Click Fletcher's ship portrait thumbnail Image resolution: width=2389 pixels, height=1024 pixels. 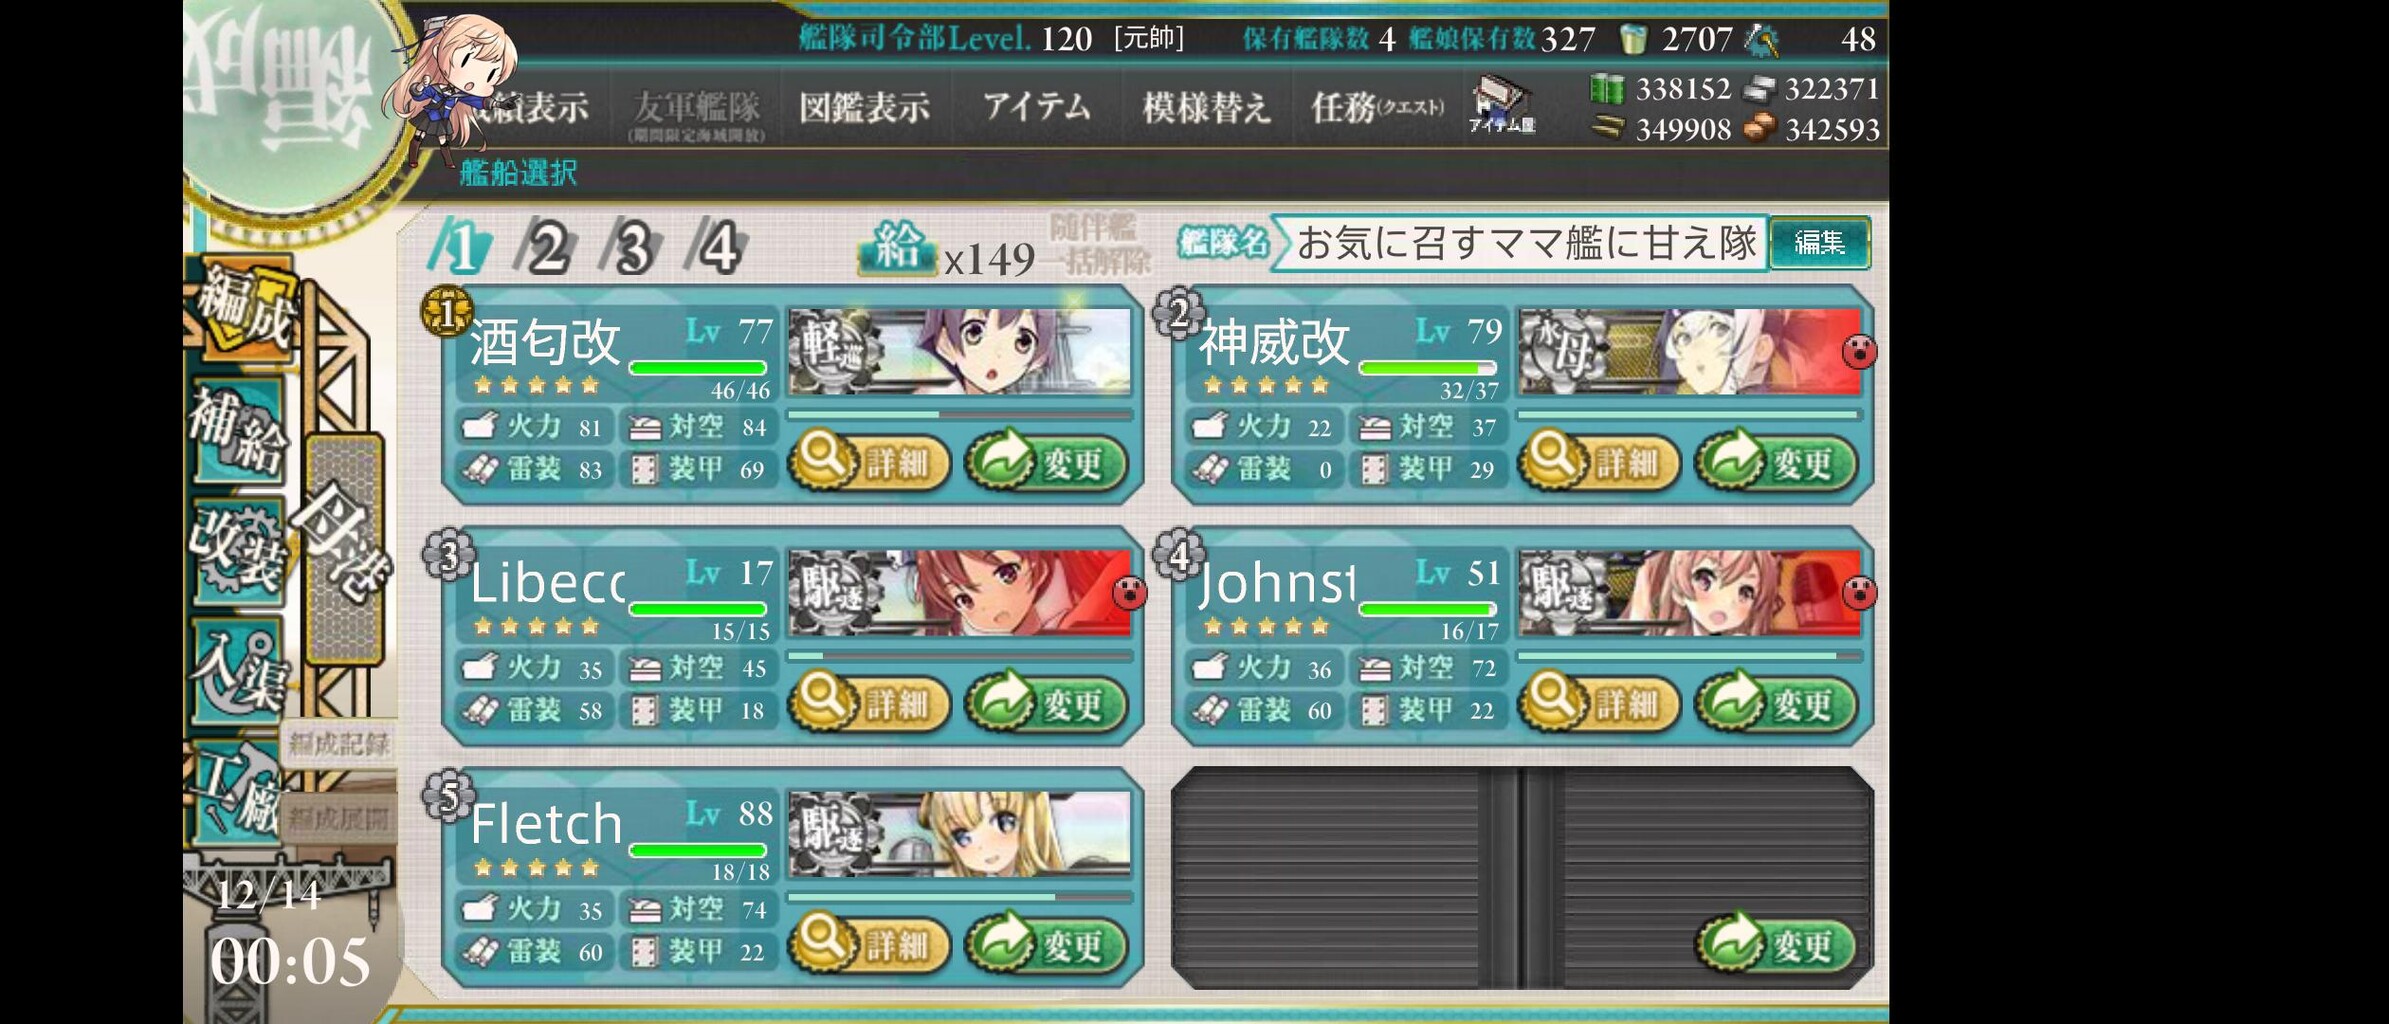click(x=960, y=834)
